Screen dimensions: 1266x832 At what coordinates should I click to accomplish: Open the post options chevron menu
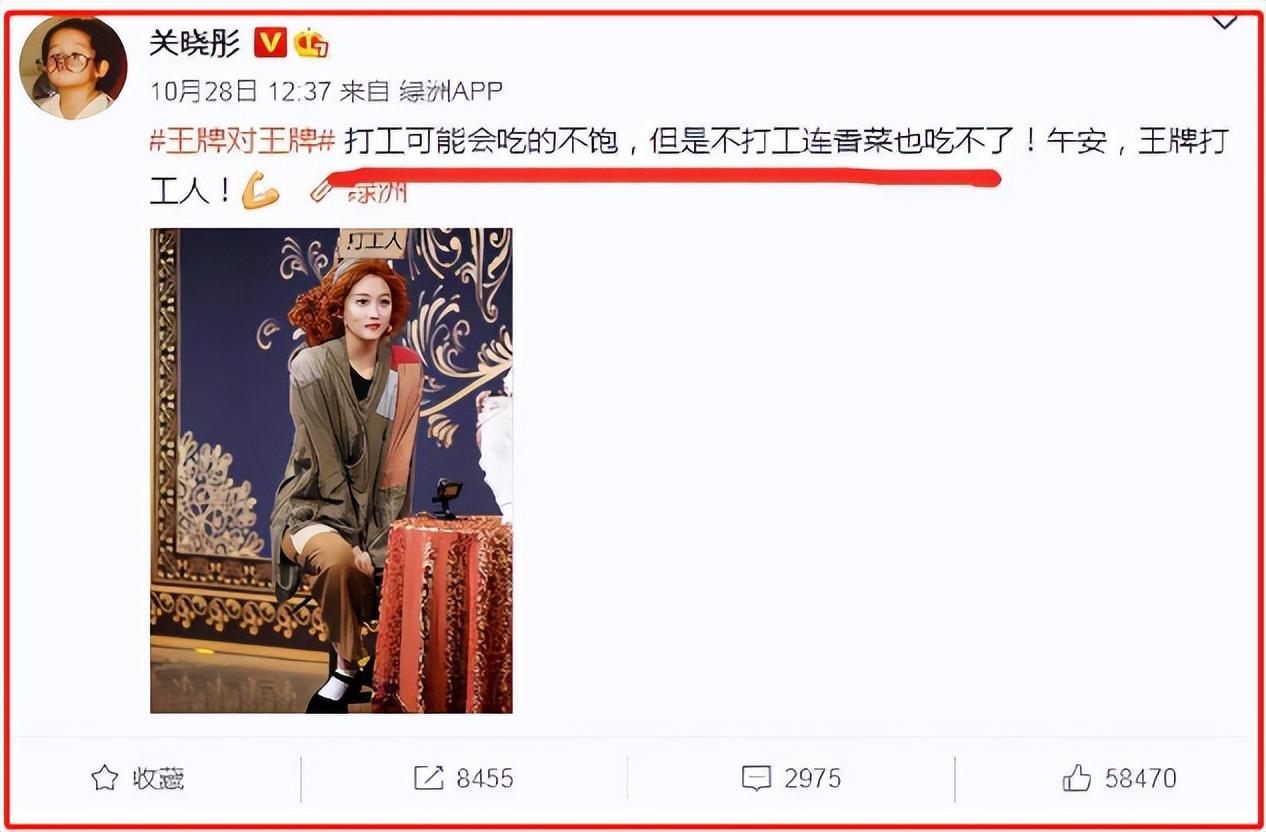point(1224,22)
